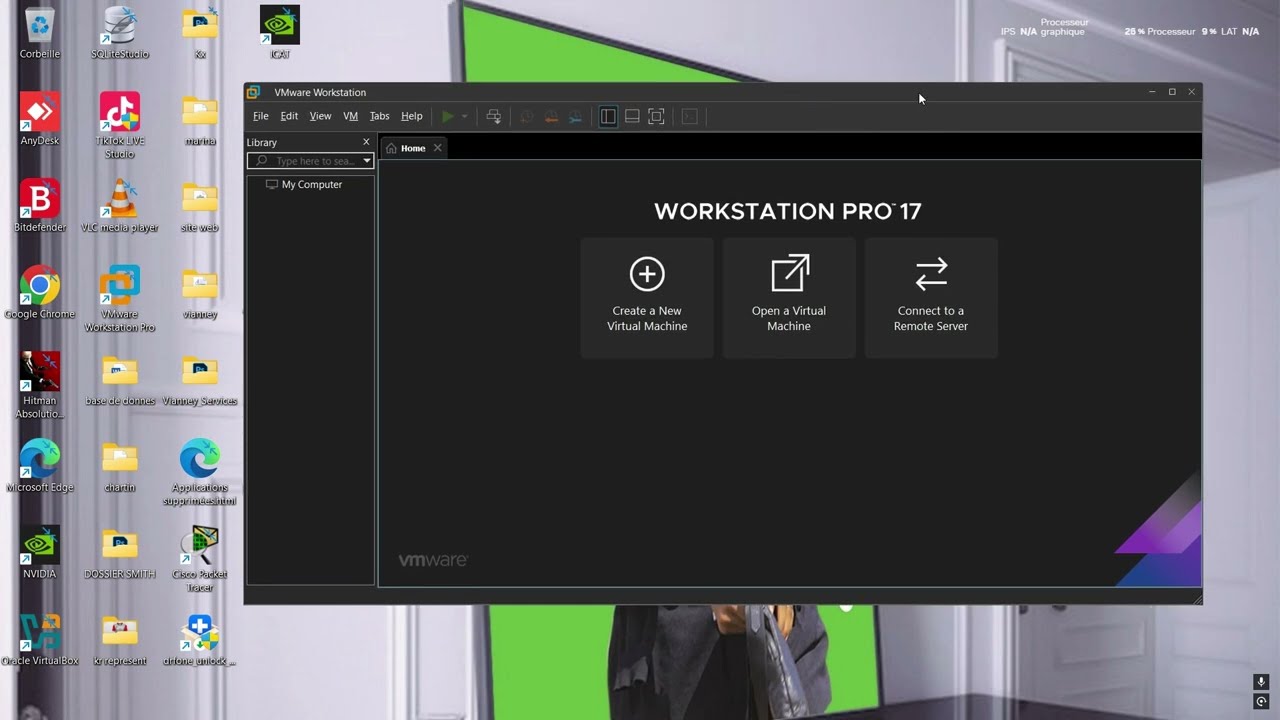
Task: Click Send Ctrl+Alt+Del toolbar icon
Action: [x=493, y=116]
